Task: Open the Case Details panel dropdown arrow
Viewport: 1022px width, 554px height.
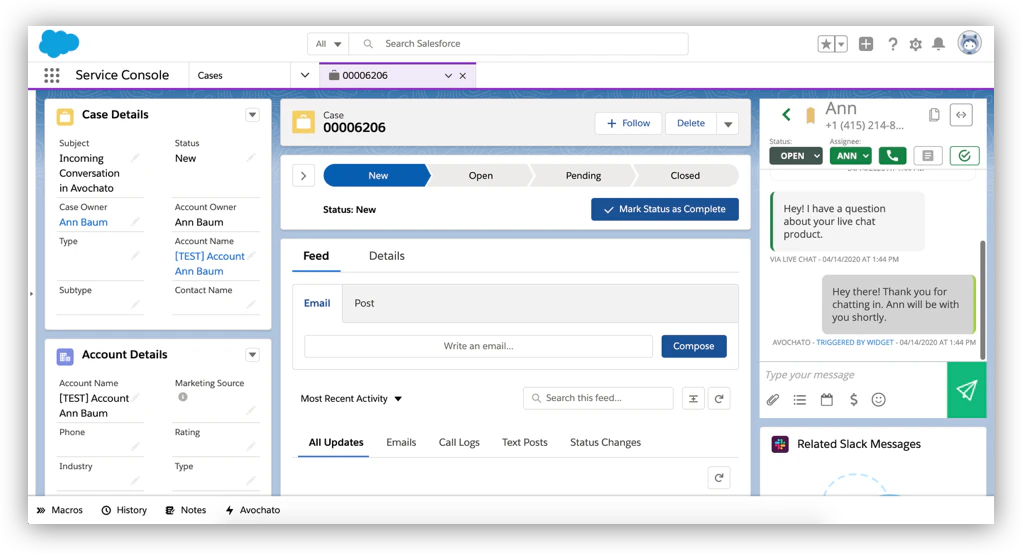Action: click(x=252, y=115)
